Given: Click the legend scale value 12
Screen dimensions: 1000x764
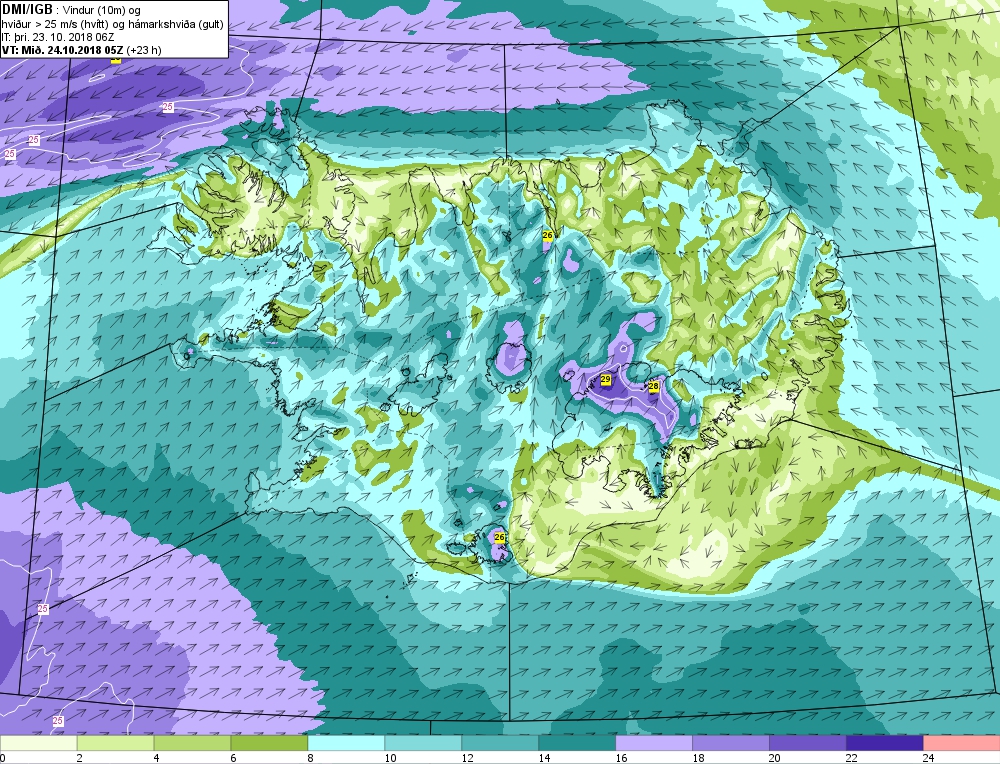Looking at the screenshot, I should (x=467, y=758).
